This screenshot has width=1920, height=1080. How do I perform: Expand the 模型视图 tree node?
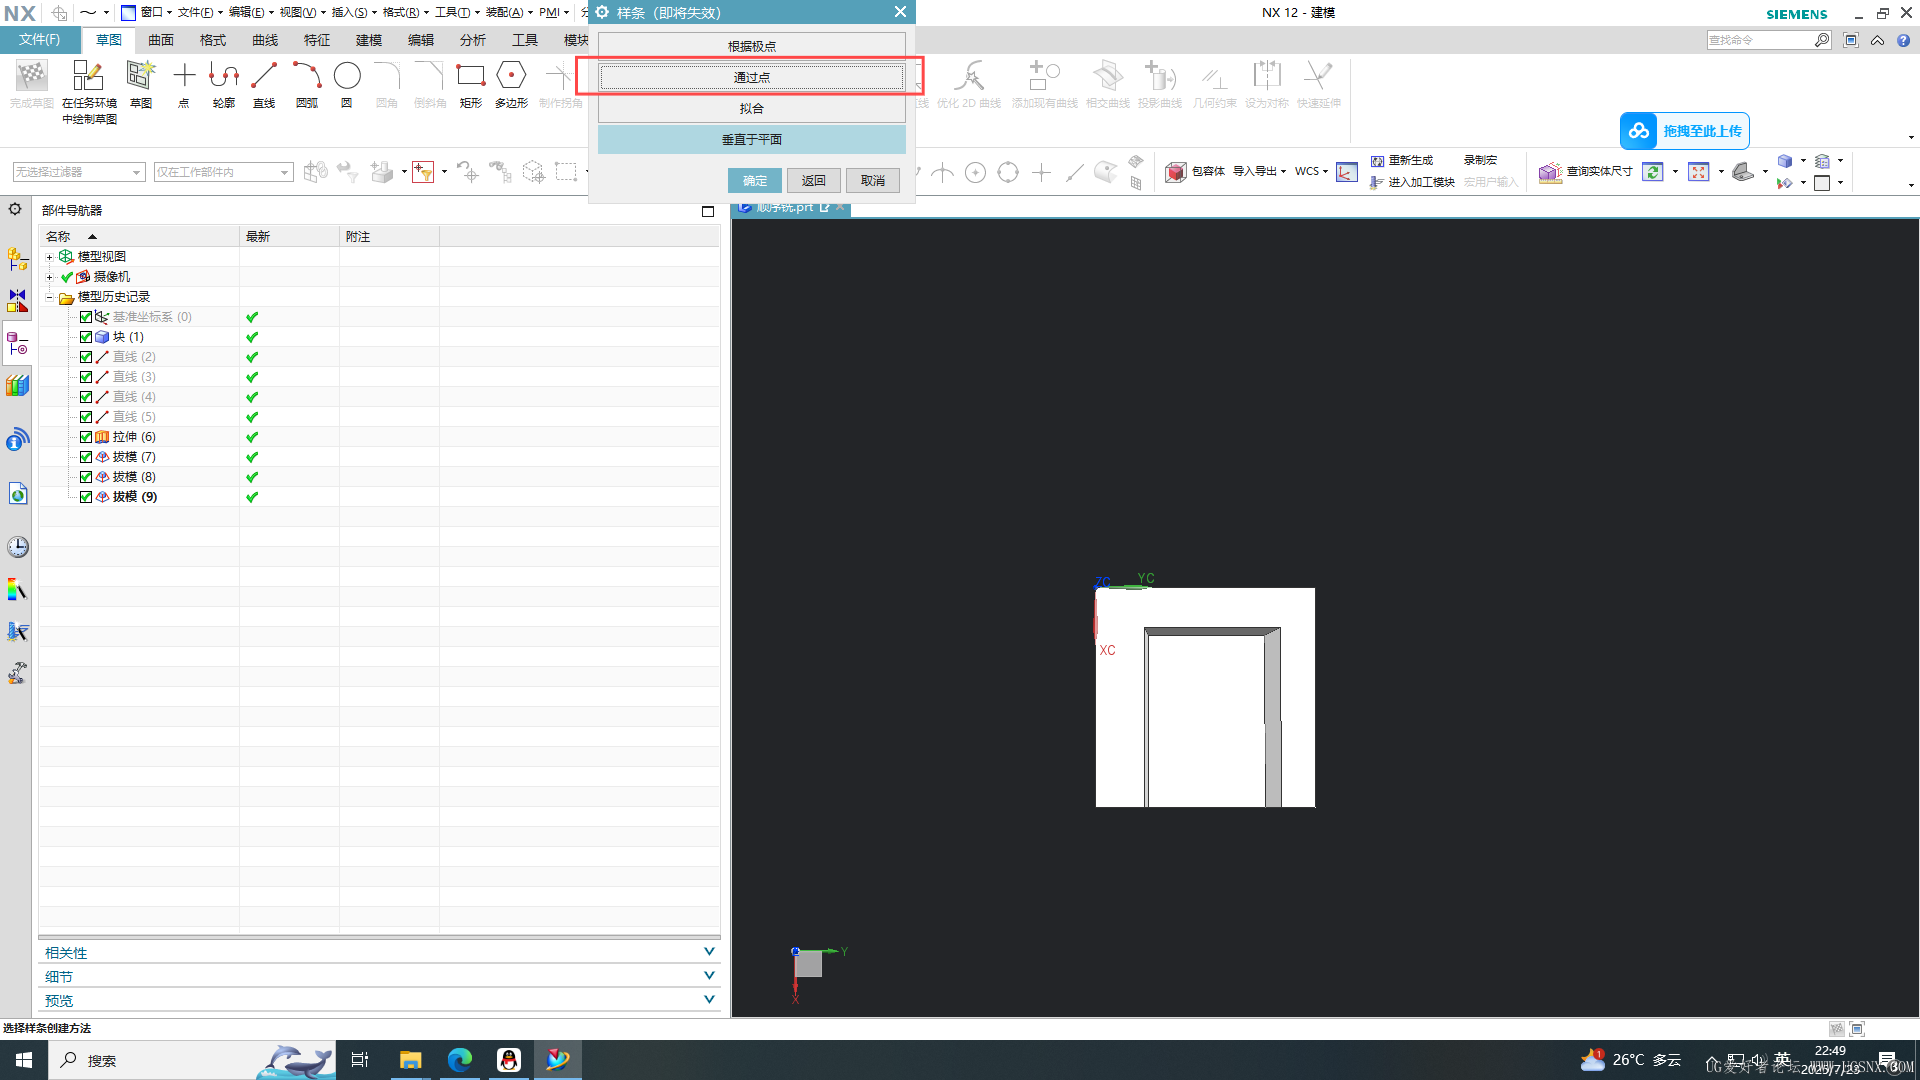[50, 257]
